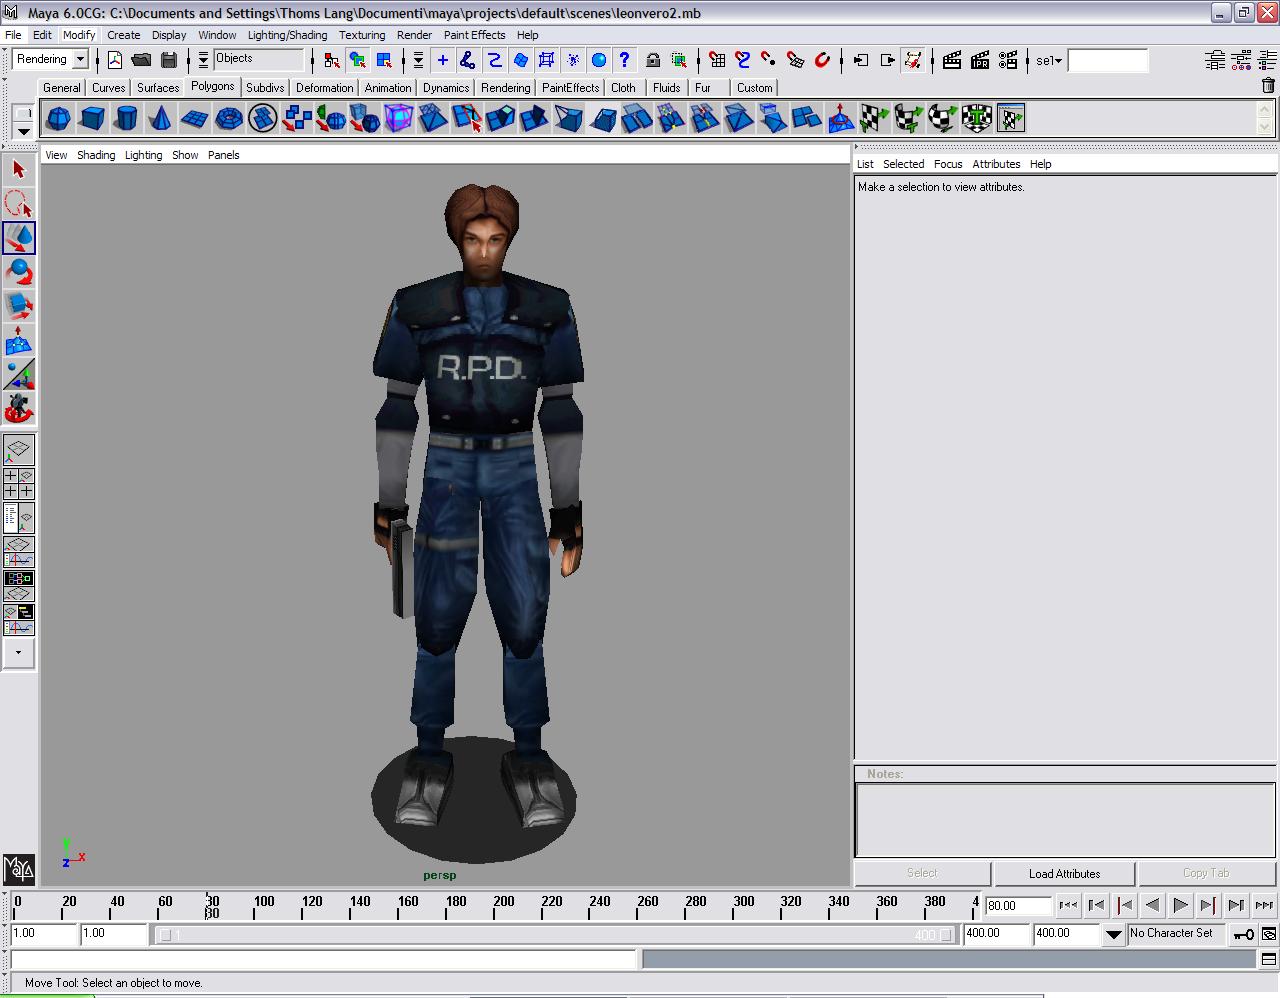The height and width of the screenshot is (998, 1280).
Task: Switch to the Deformation shelf tab
Action: (324, 88)
